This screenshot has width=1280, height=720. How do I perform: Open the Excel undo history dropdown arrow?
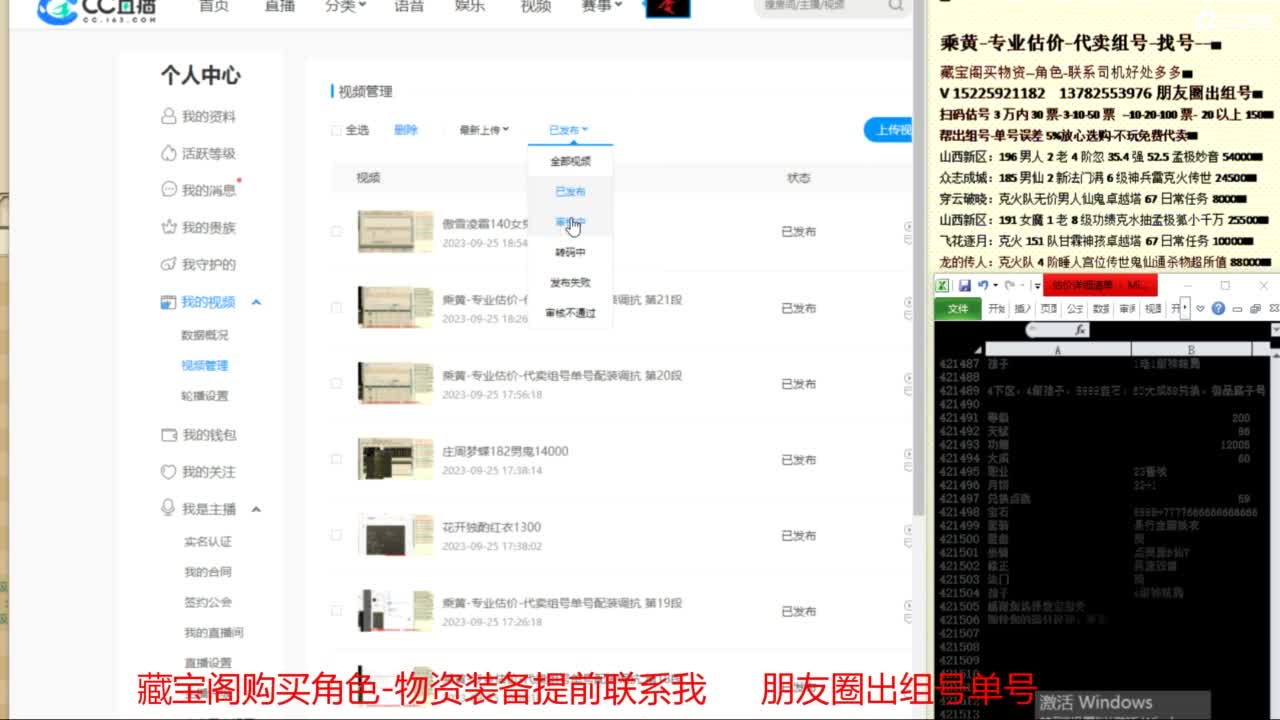[995, 285]
